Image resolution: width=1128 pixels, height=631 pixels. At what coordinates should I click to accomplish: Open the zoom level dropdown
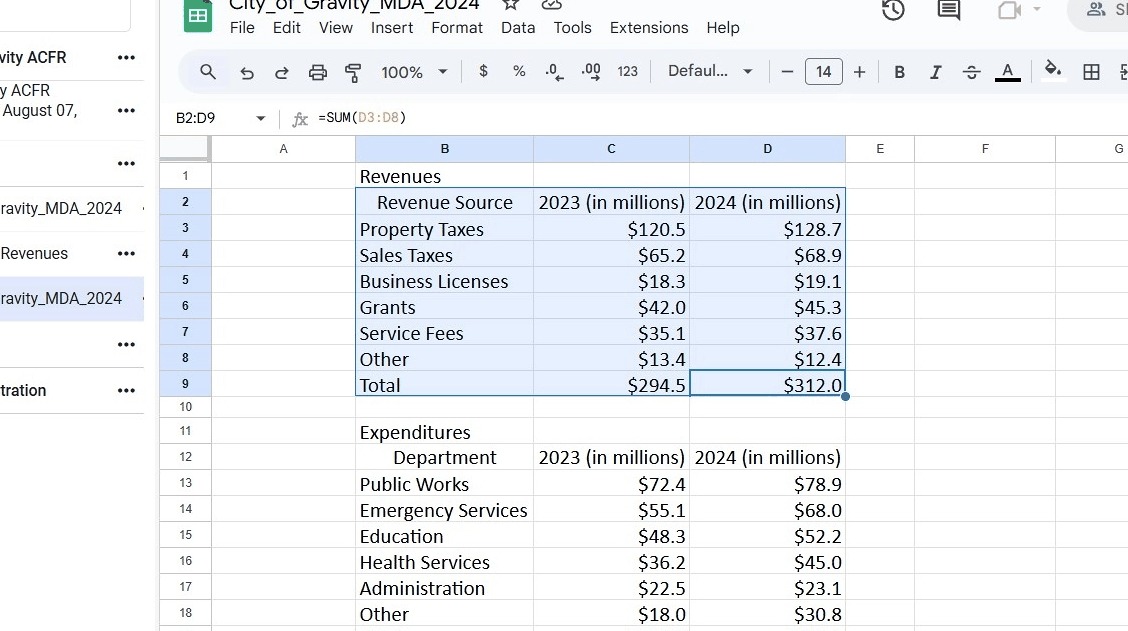pyautogui.click(x=414, y=72)
